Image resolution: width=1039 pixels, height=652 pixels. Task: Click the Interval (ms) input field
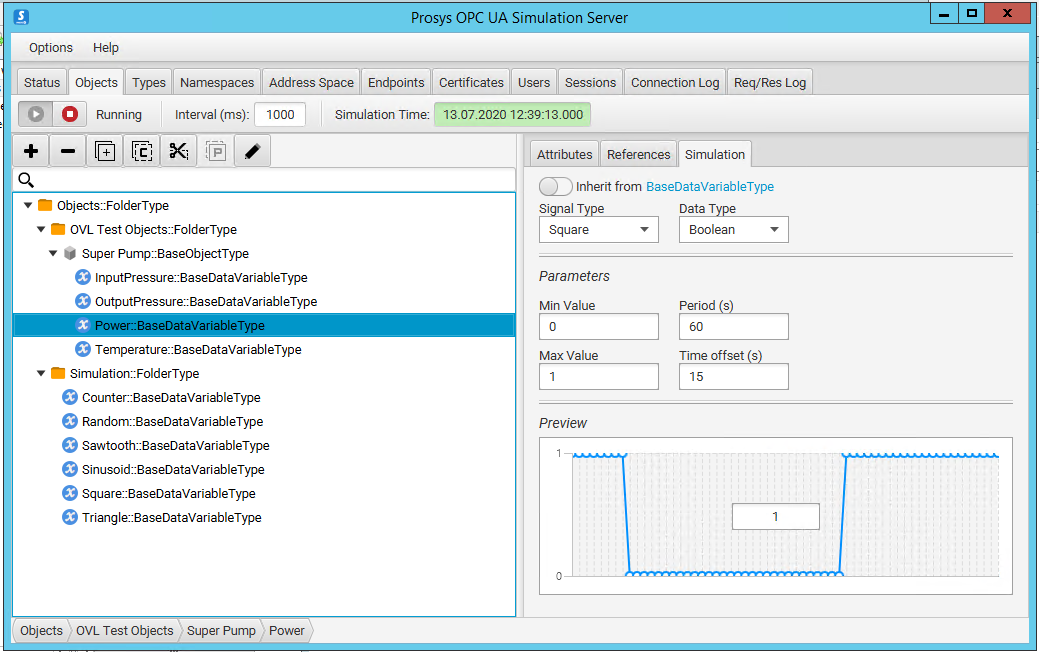point(280,115)
